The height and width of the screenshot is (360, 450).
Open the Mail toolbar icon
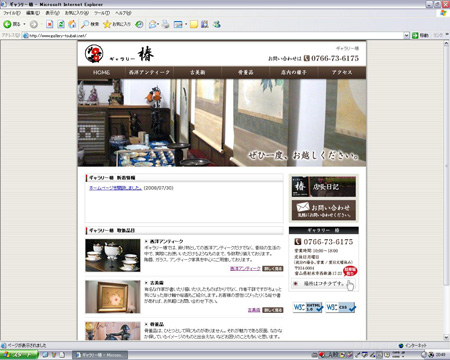click(153, 24)
